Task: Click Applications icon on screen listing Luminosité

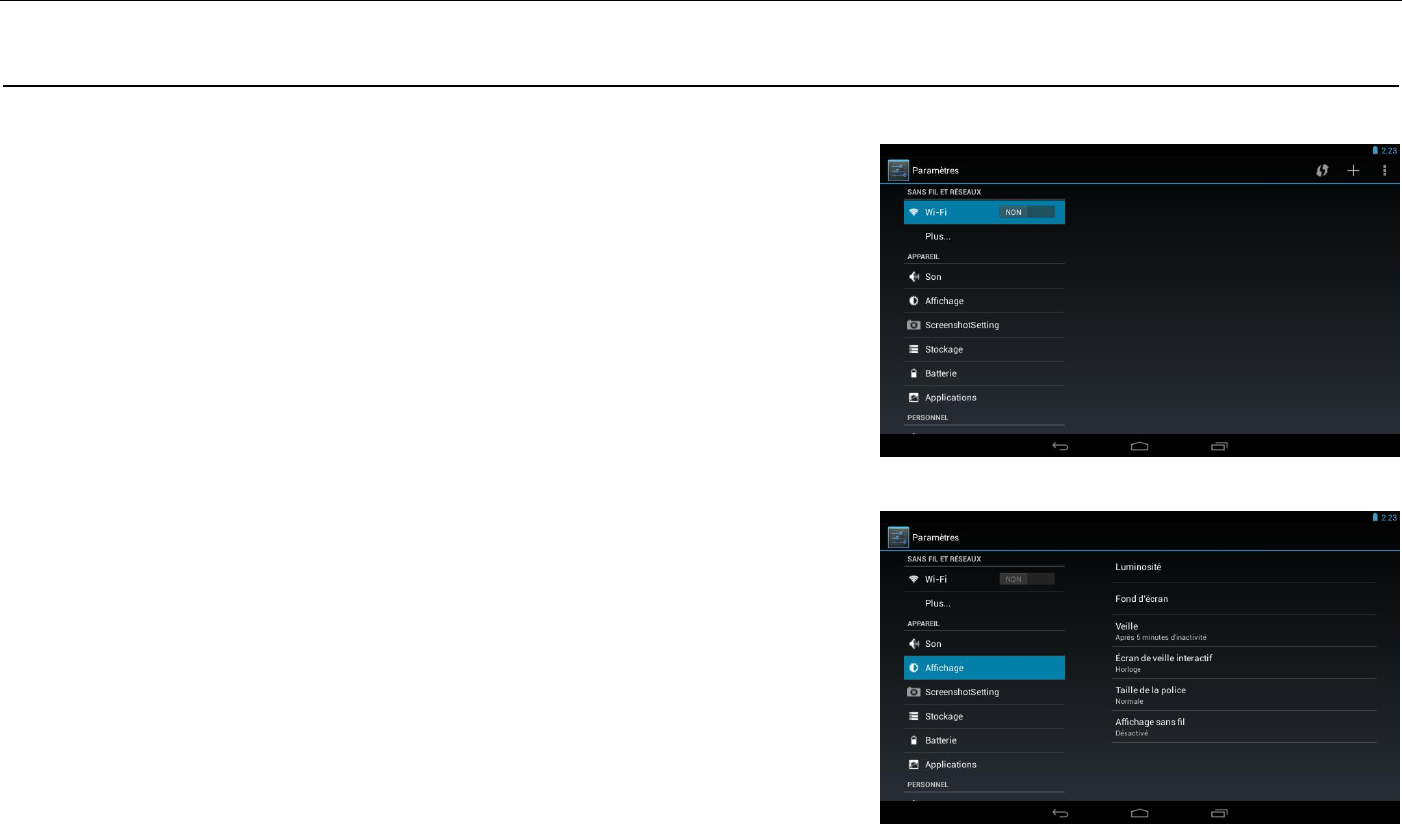Action: (913, 764)
